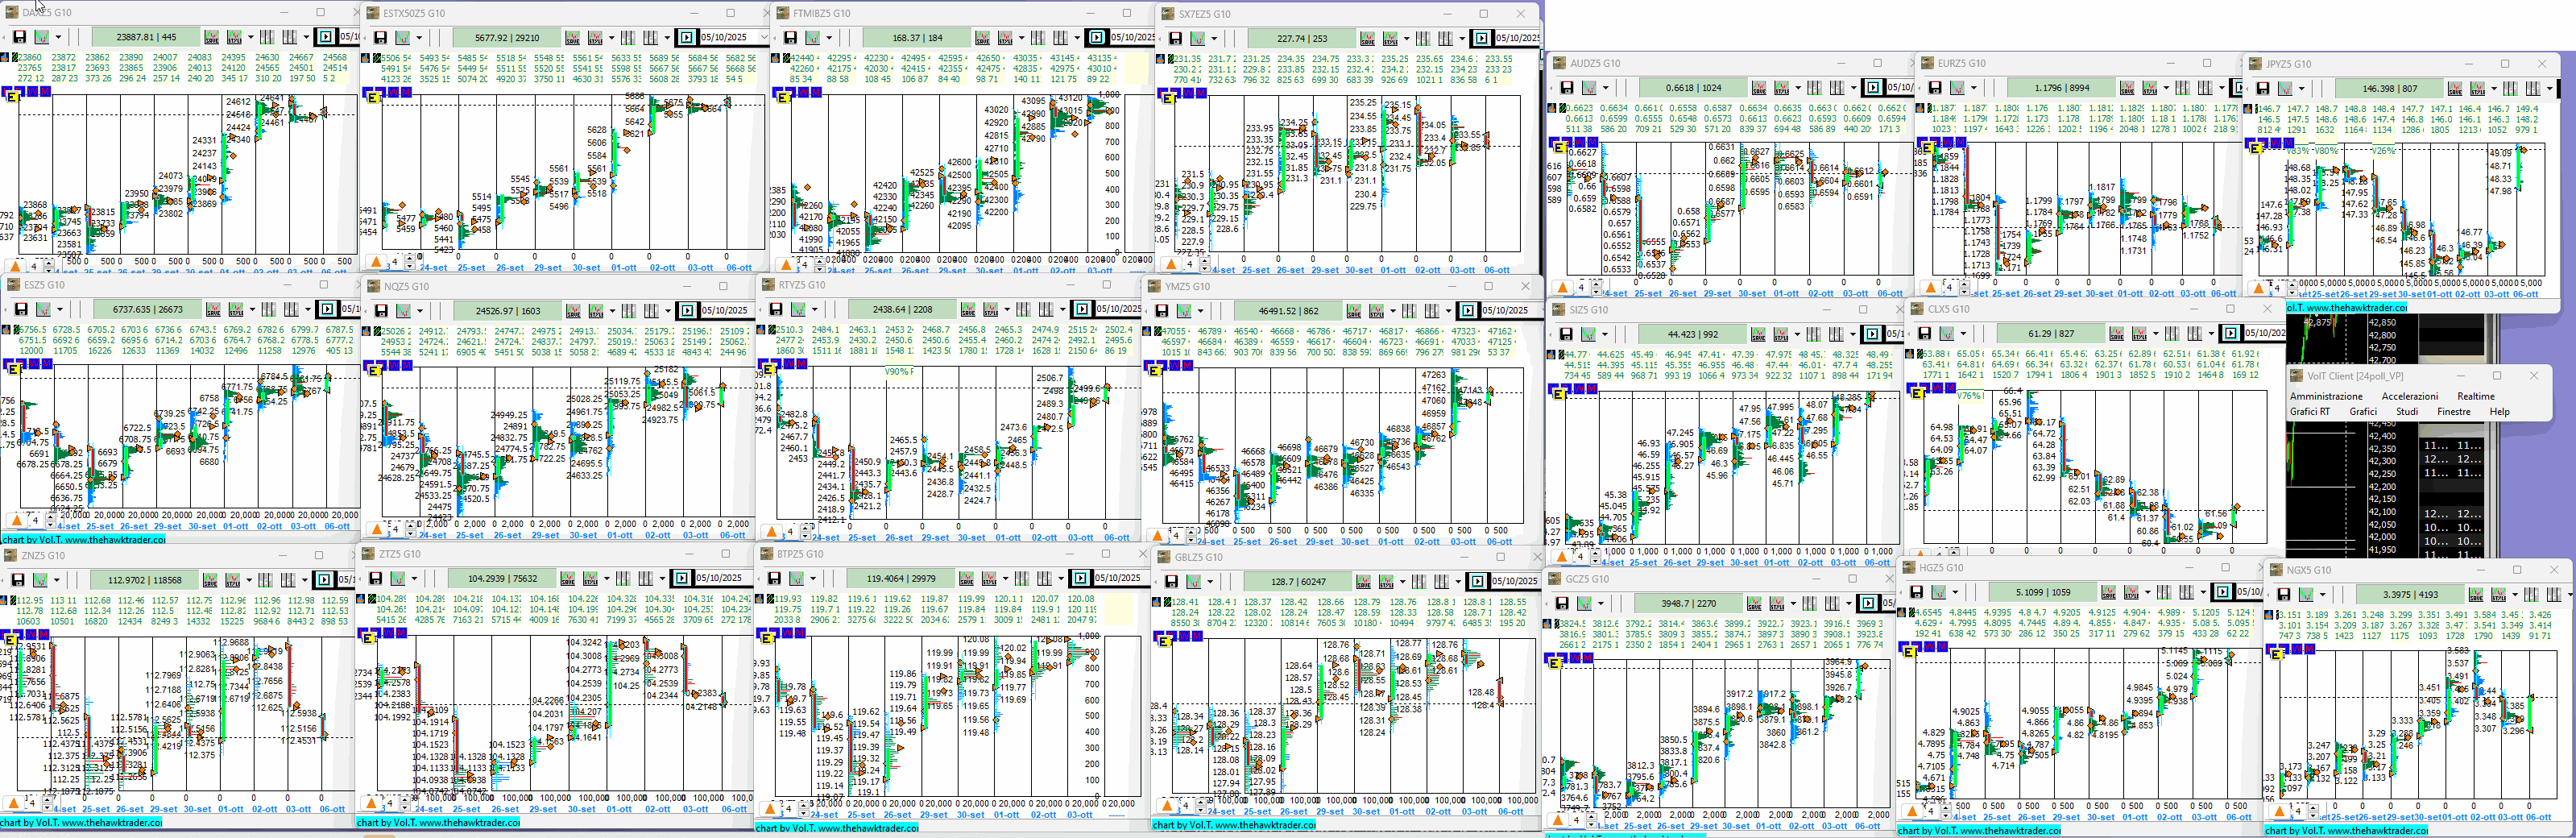Click the floppy disk save icon in ESTX50Z5 window
The width and height of the screenshot is (2576, 838).
click(380, 38)
